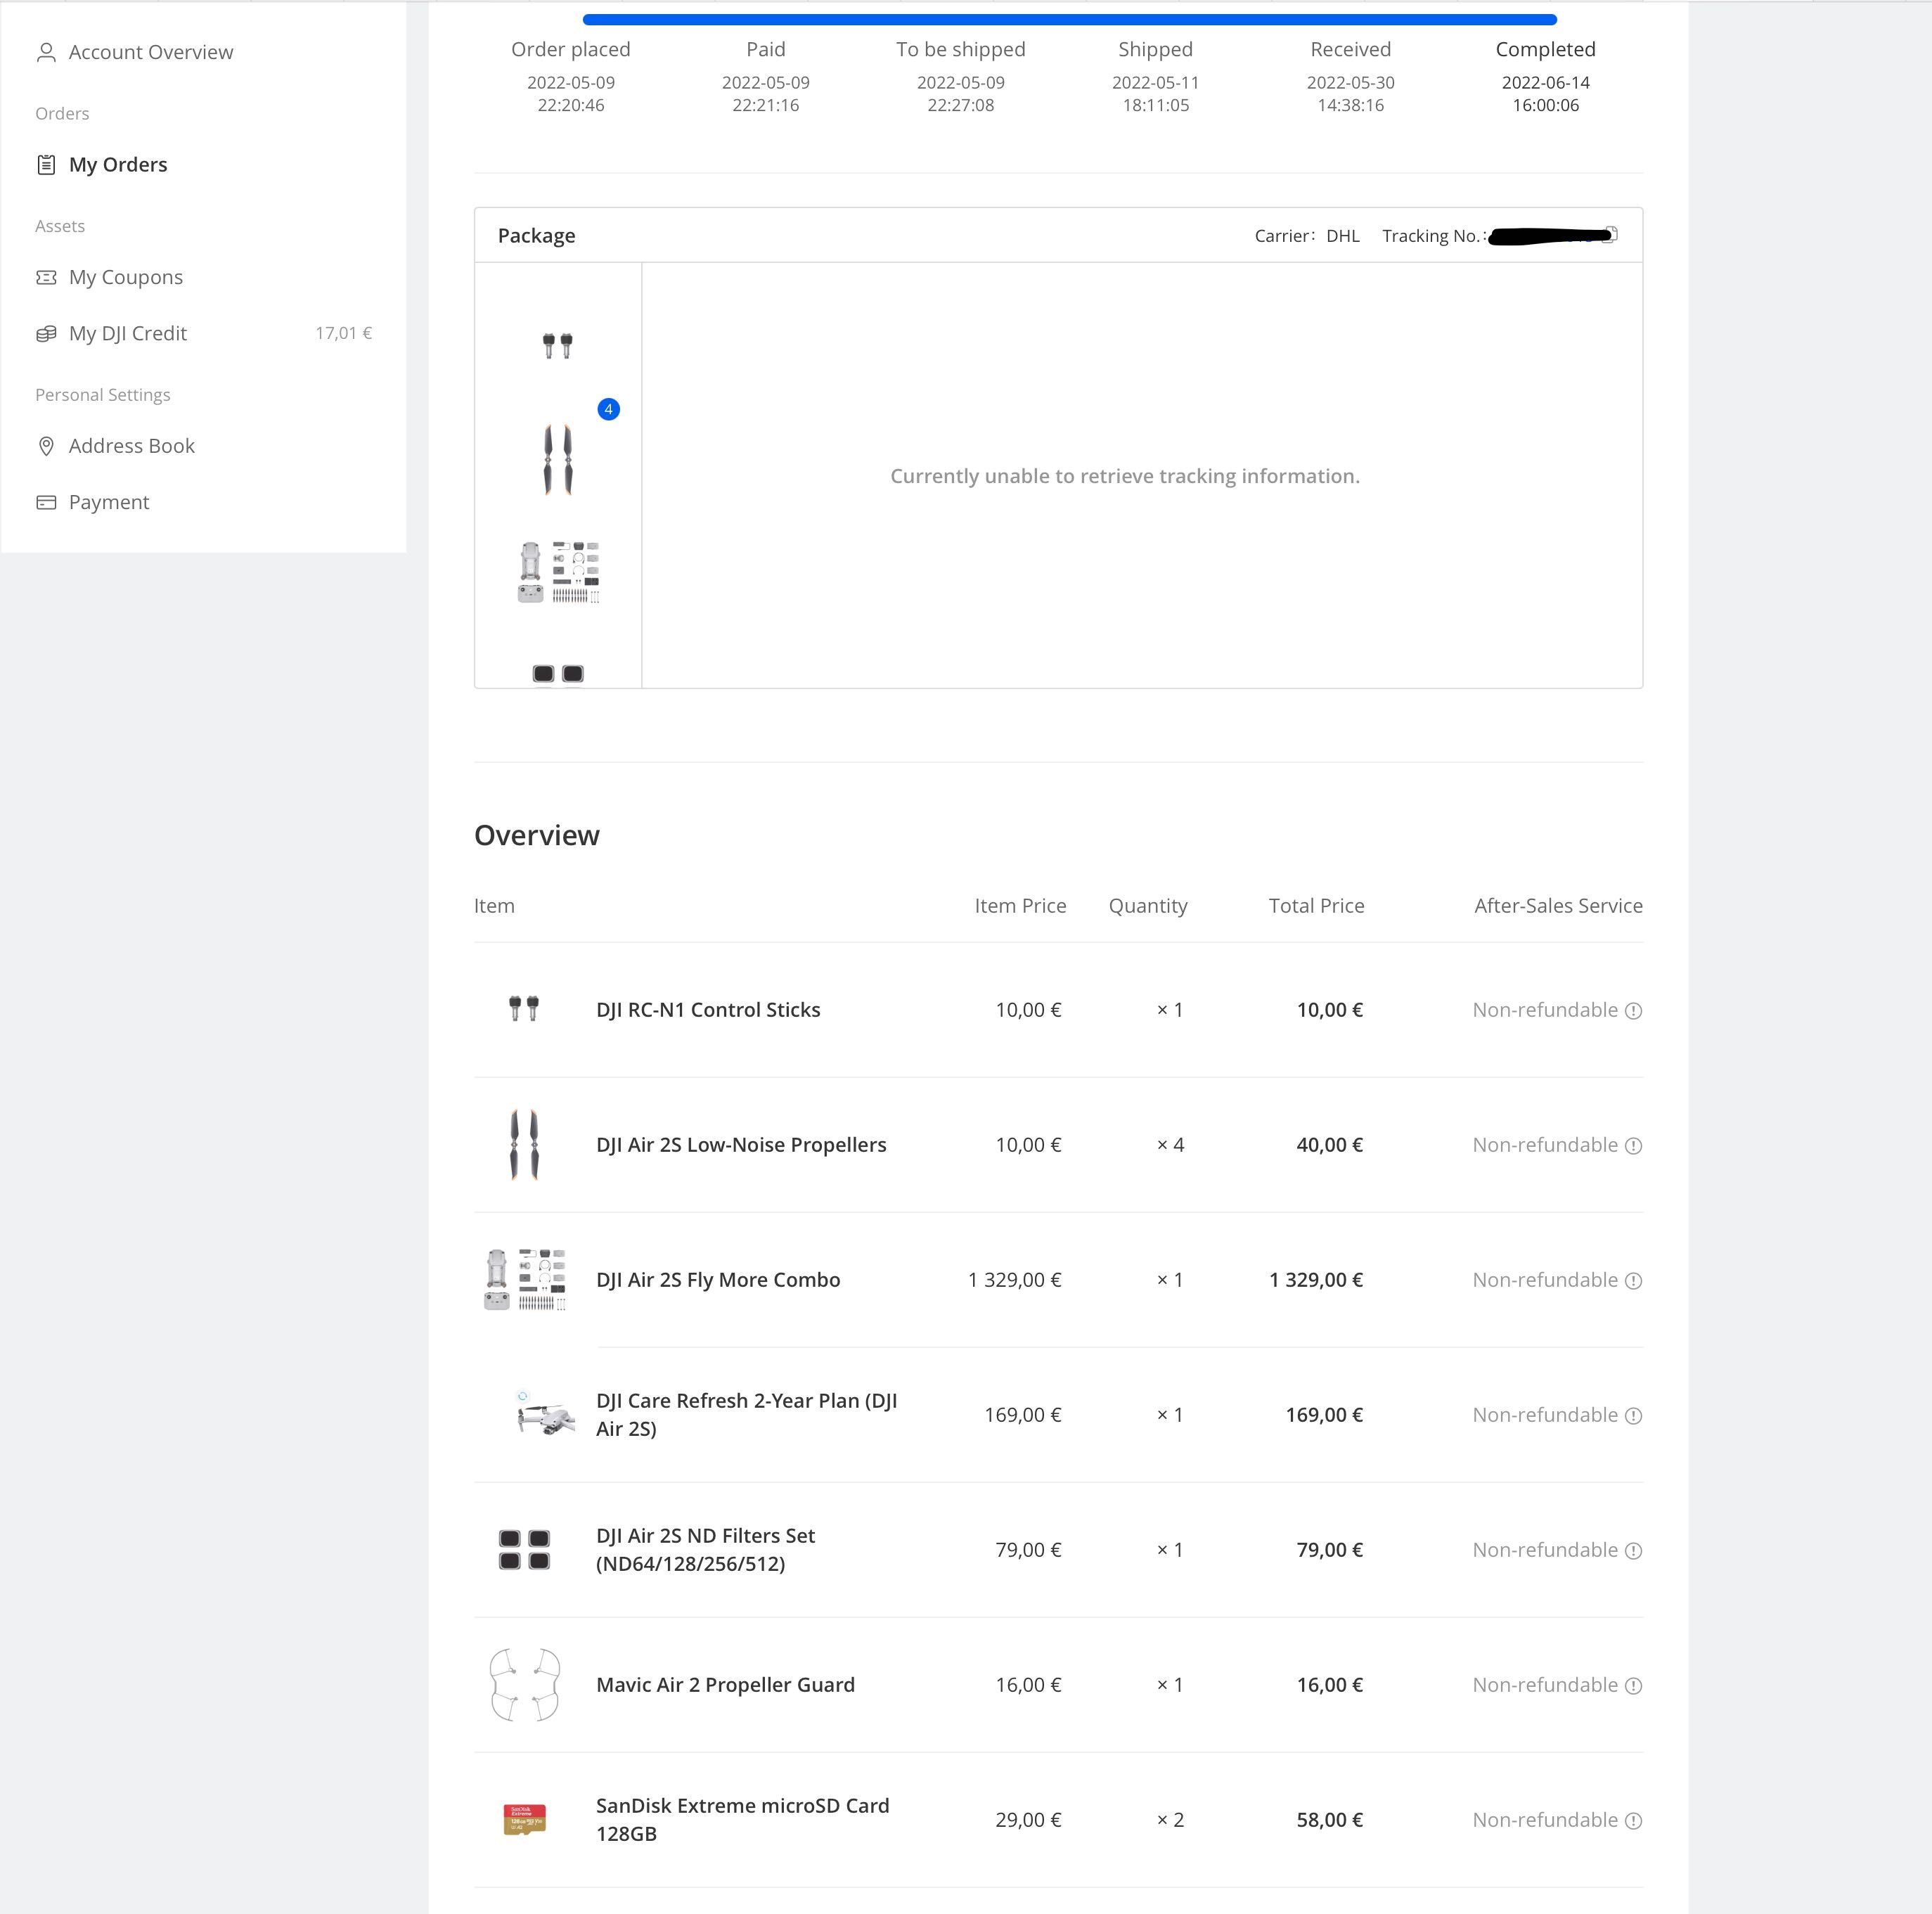Copy the tracking number with the copy icon
1932x1914 pixels.
[1610, 235]
